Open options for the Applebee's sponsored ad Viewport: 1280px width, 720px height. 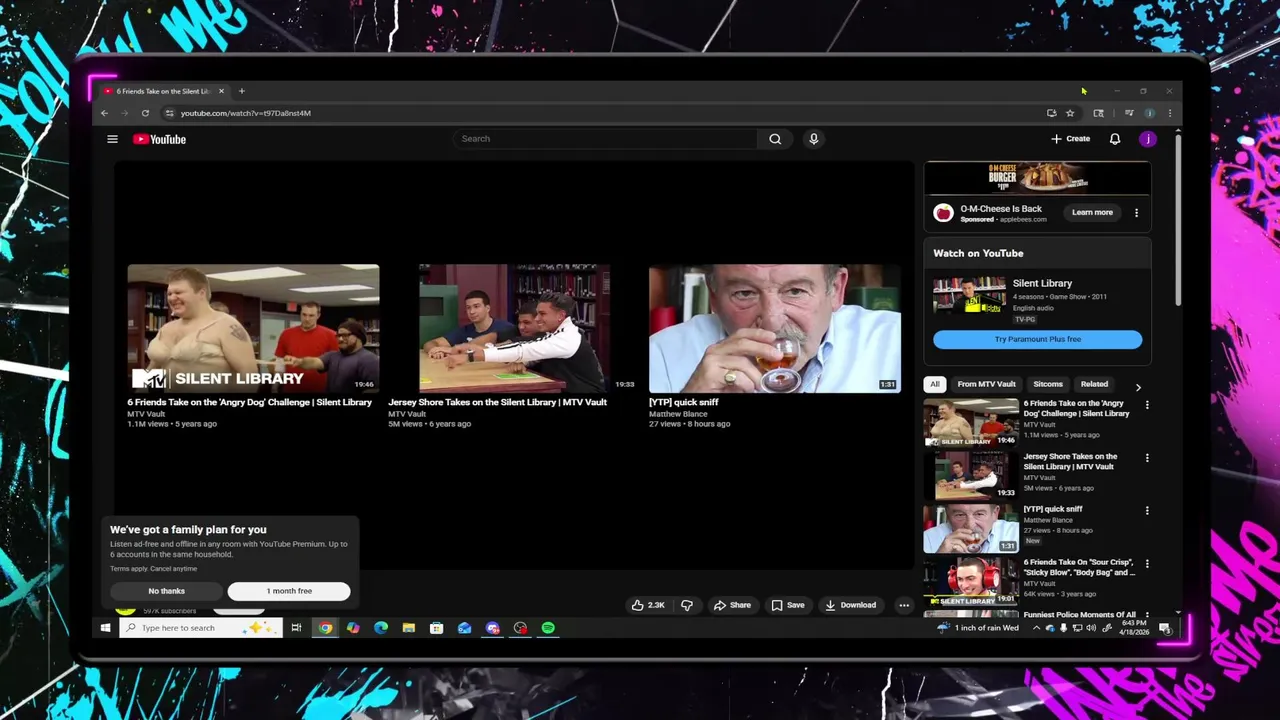click(1136, 212)
